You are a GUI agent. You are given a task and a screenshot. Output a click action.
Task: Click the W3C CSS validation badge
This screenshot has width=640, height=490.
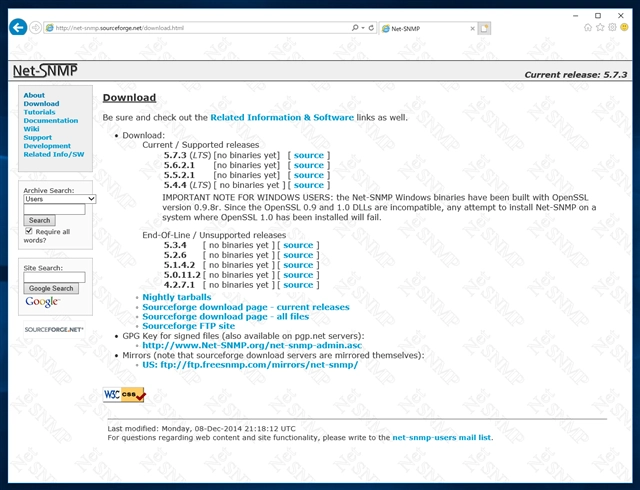124,394
